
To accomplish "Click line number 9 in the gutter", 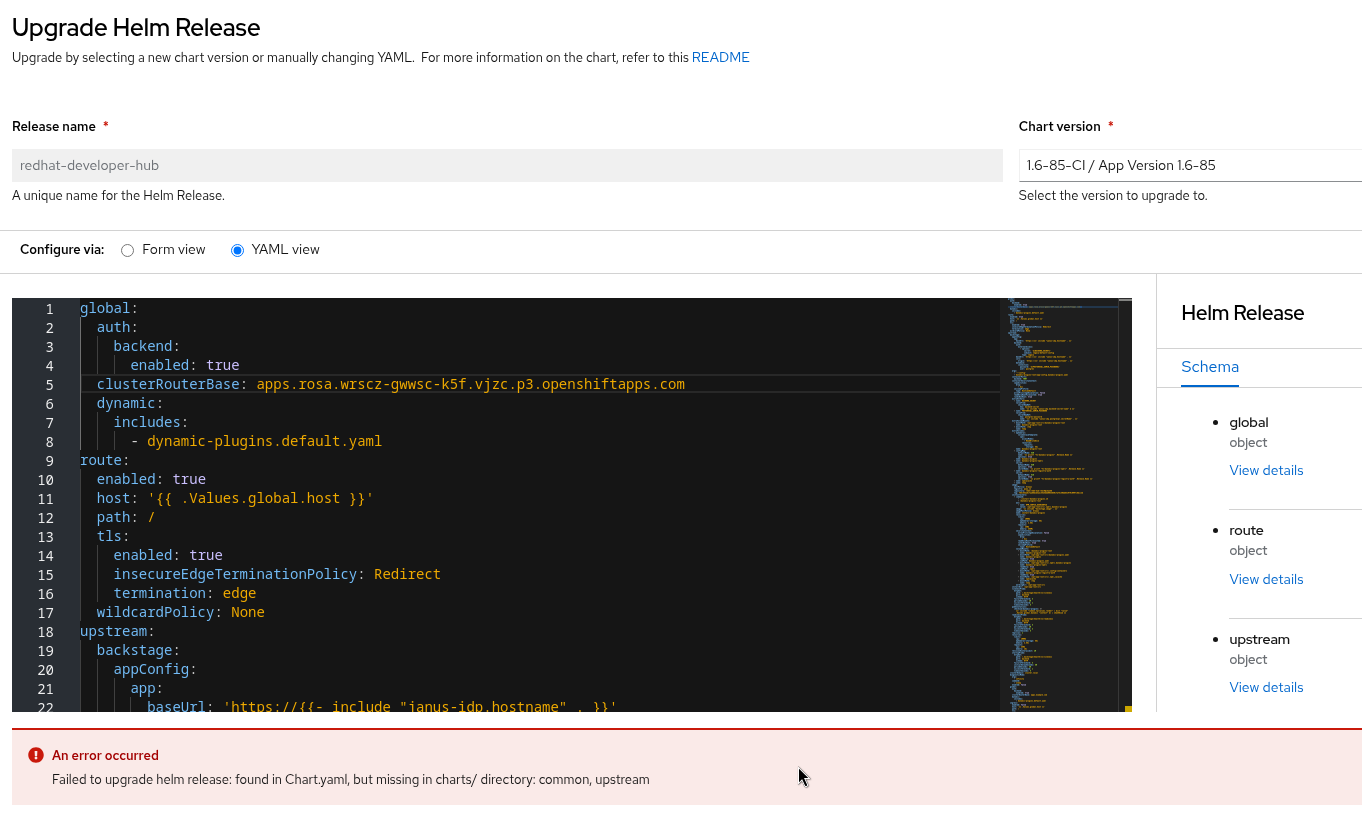I will pos(49,461).
